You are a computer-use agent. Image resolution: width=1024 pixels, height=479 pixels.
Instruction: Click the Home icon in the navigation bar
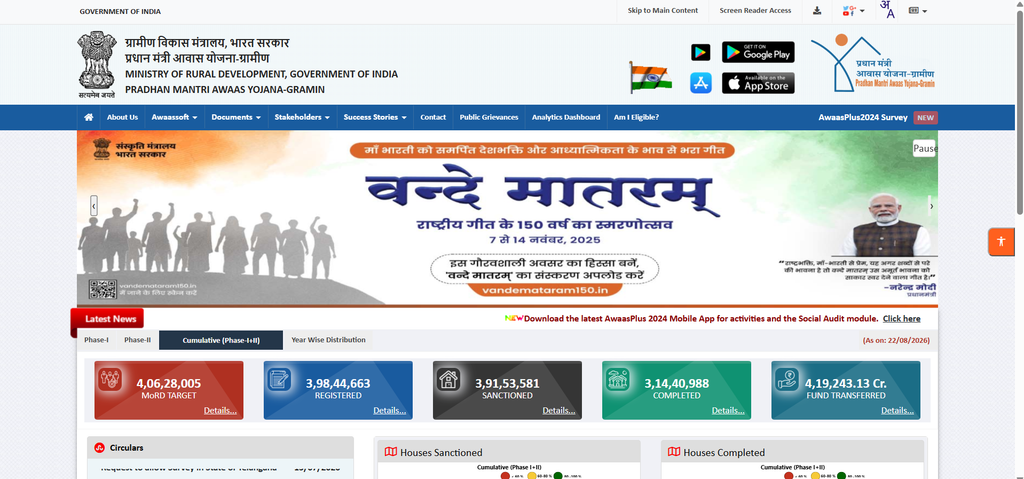click(89, 118)
